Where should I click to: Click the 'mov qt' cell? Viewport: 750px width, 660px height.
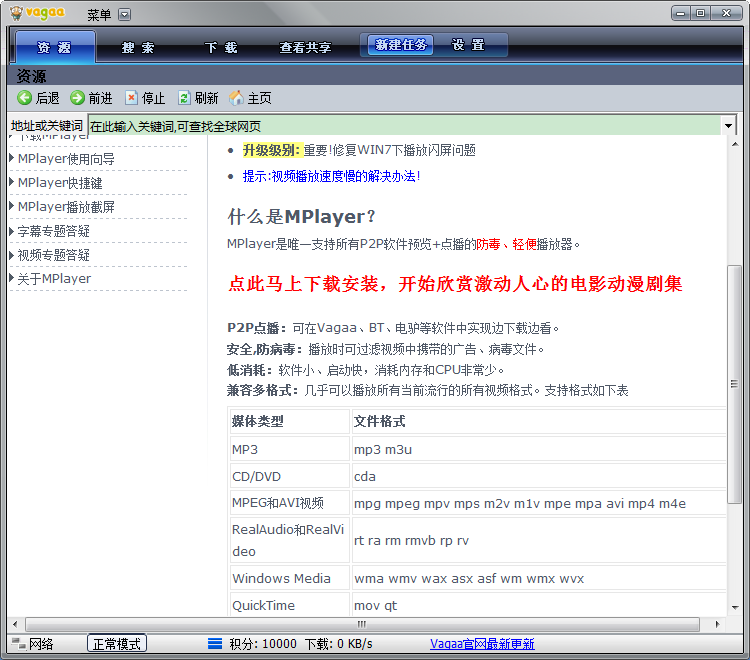539,605
